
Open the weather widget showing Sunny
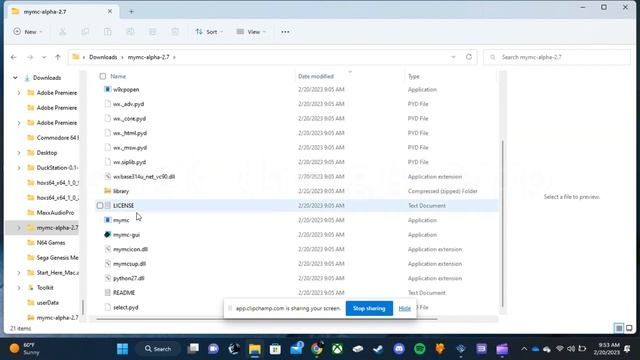(25, 349)
